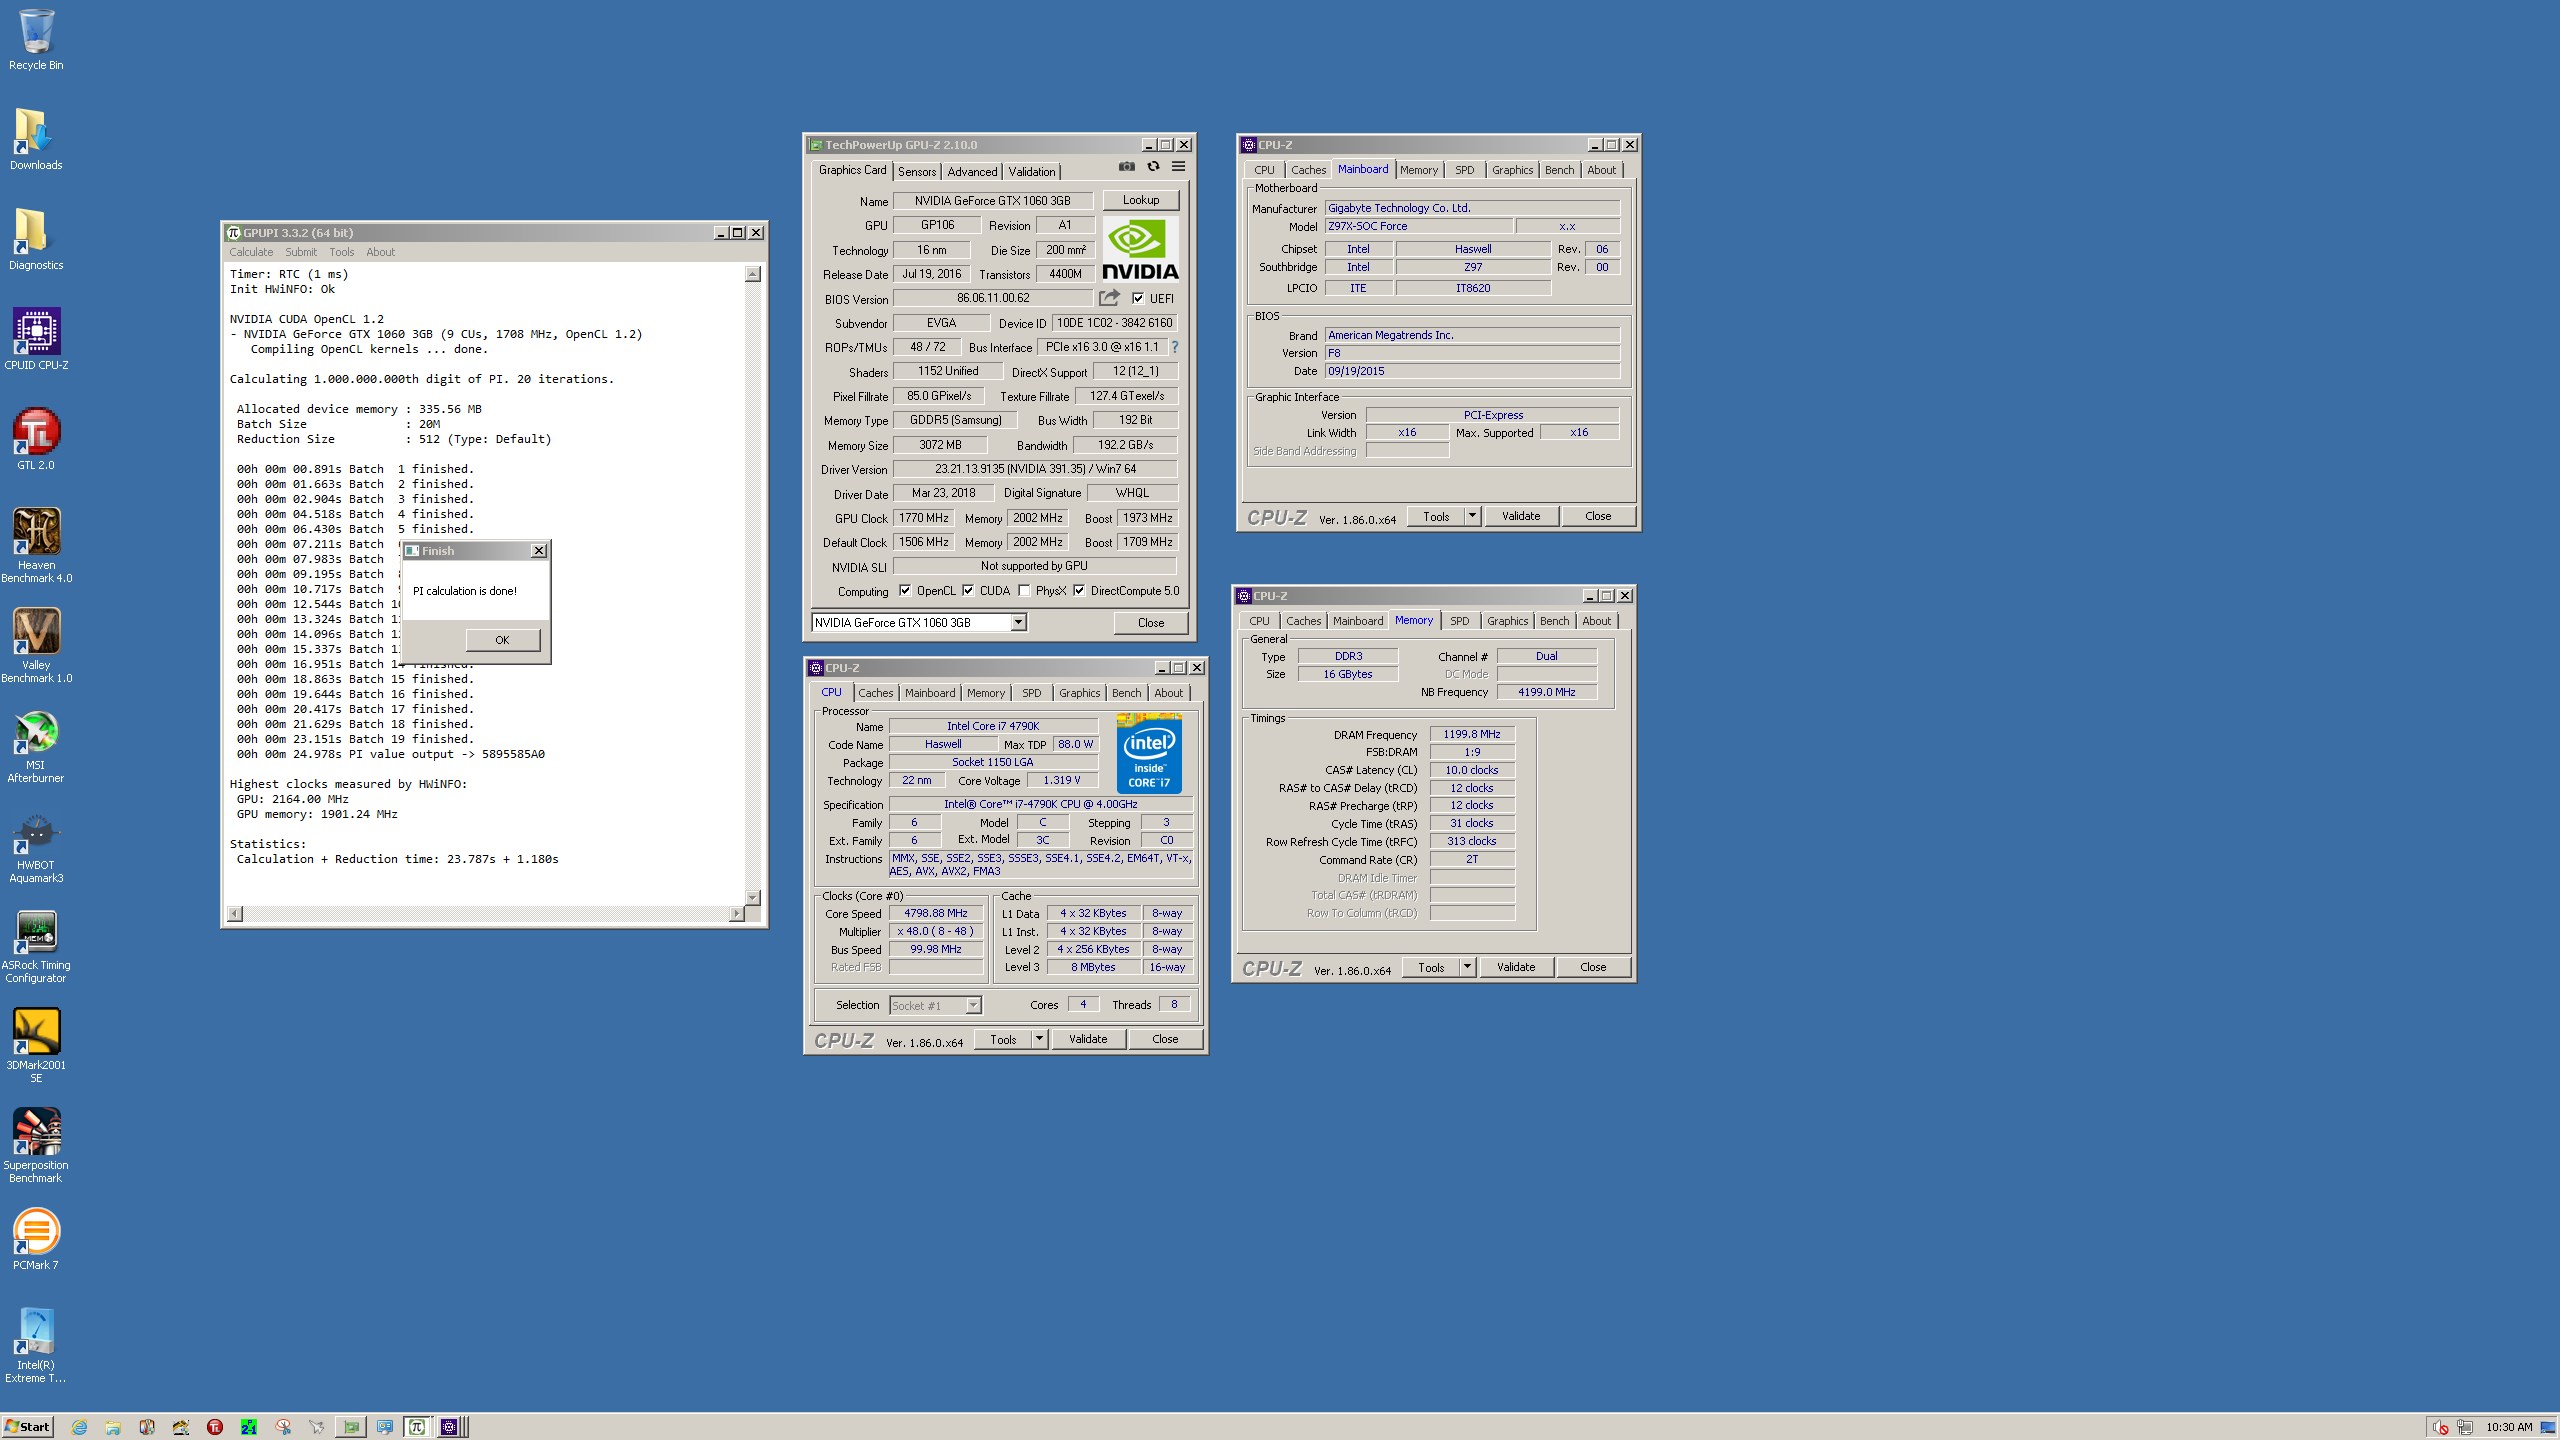
Task: Open the Snipping Tool taskbar icon
Action: 283,1427
